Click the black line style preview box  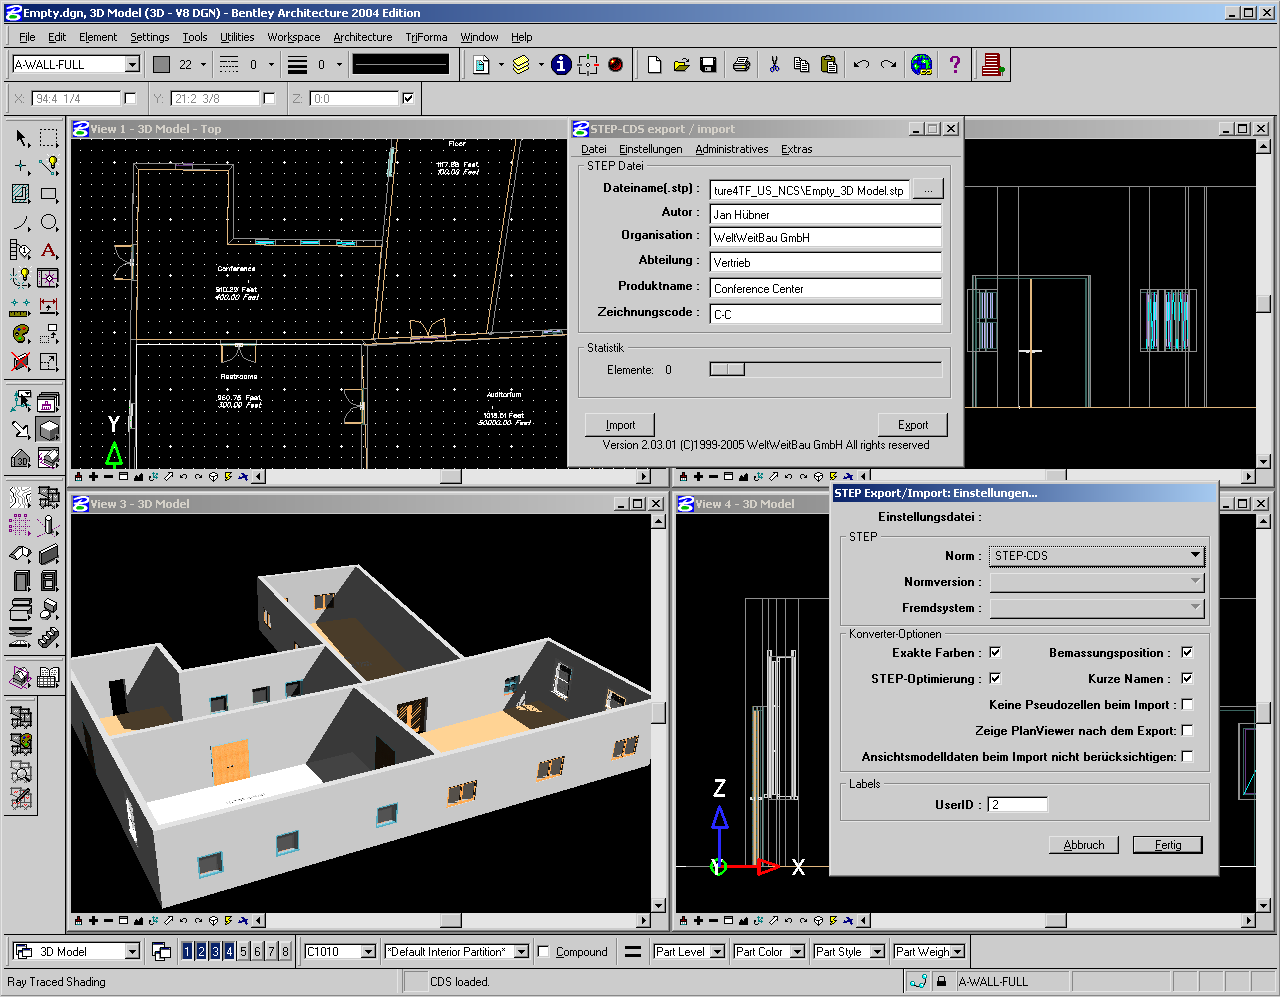(x=401, y=64)
